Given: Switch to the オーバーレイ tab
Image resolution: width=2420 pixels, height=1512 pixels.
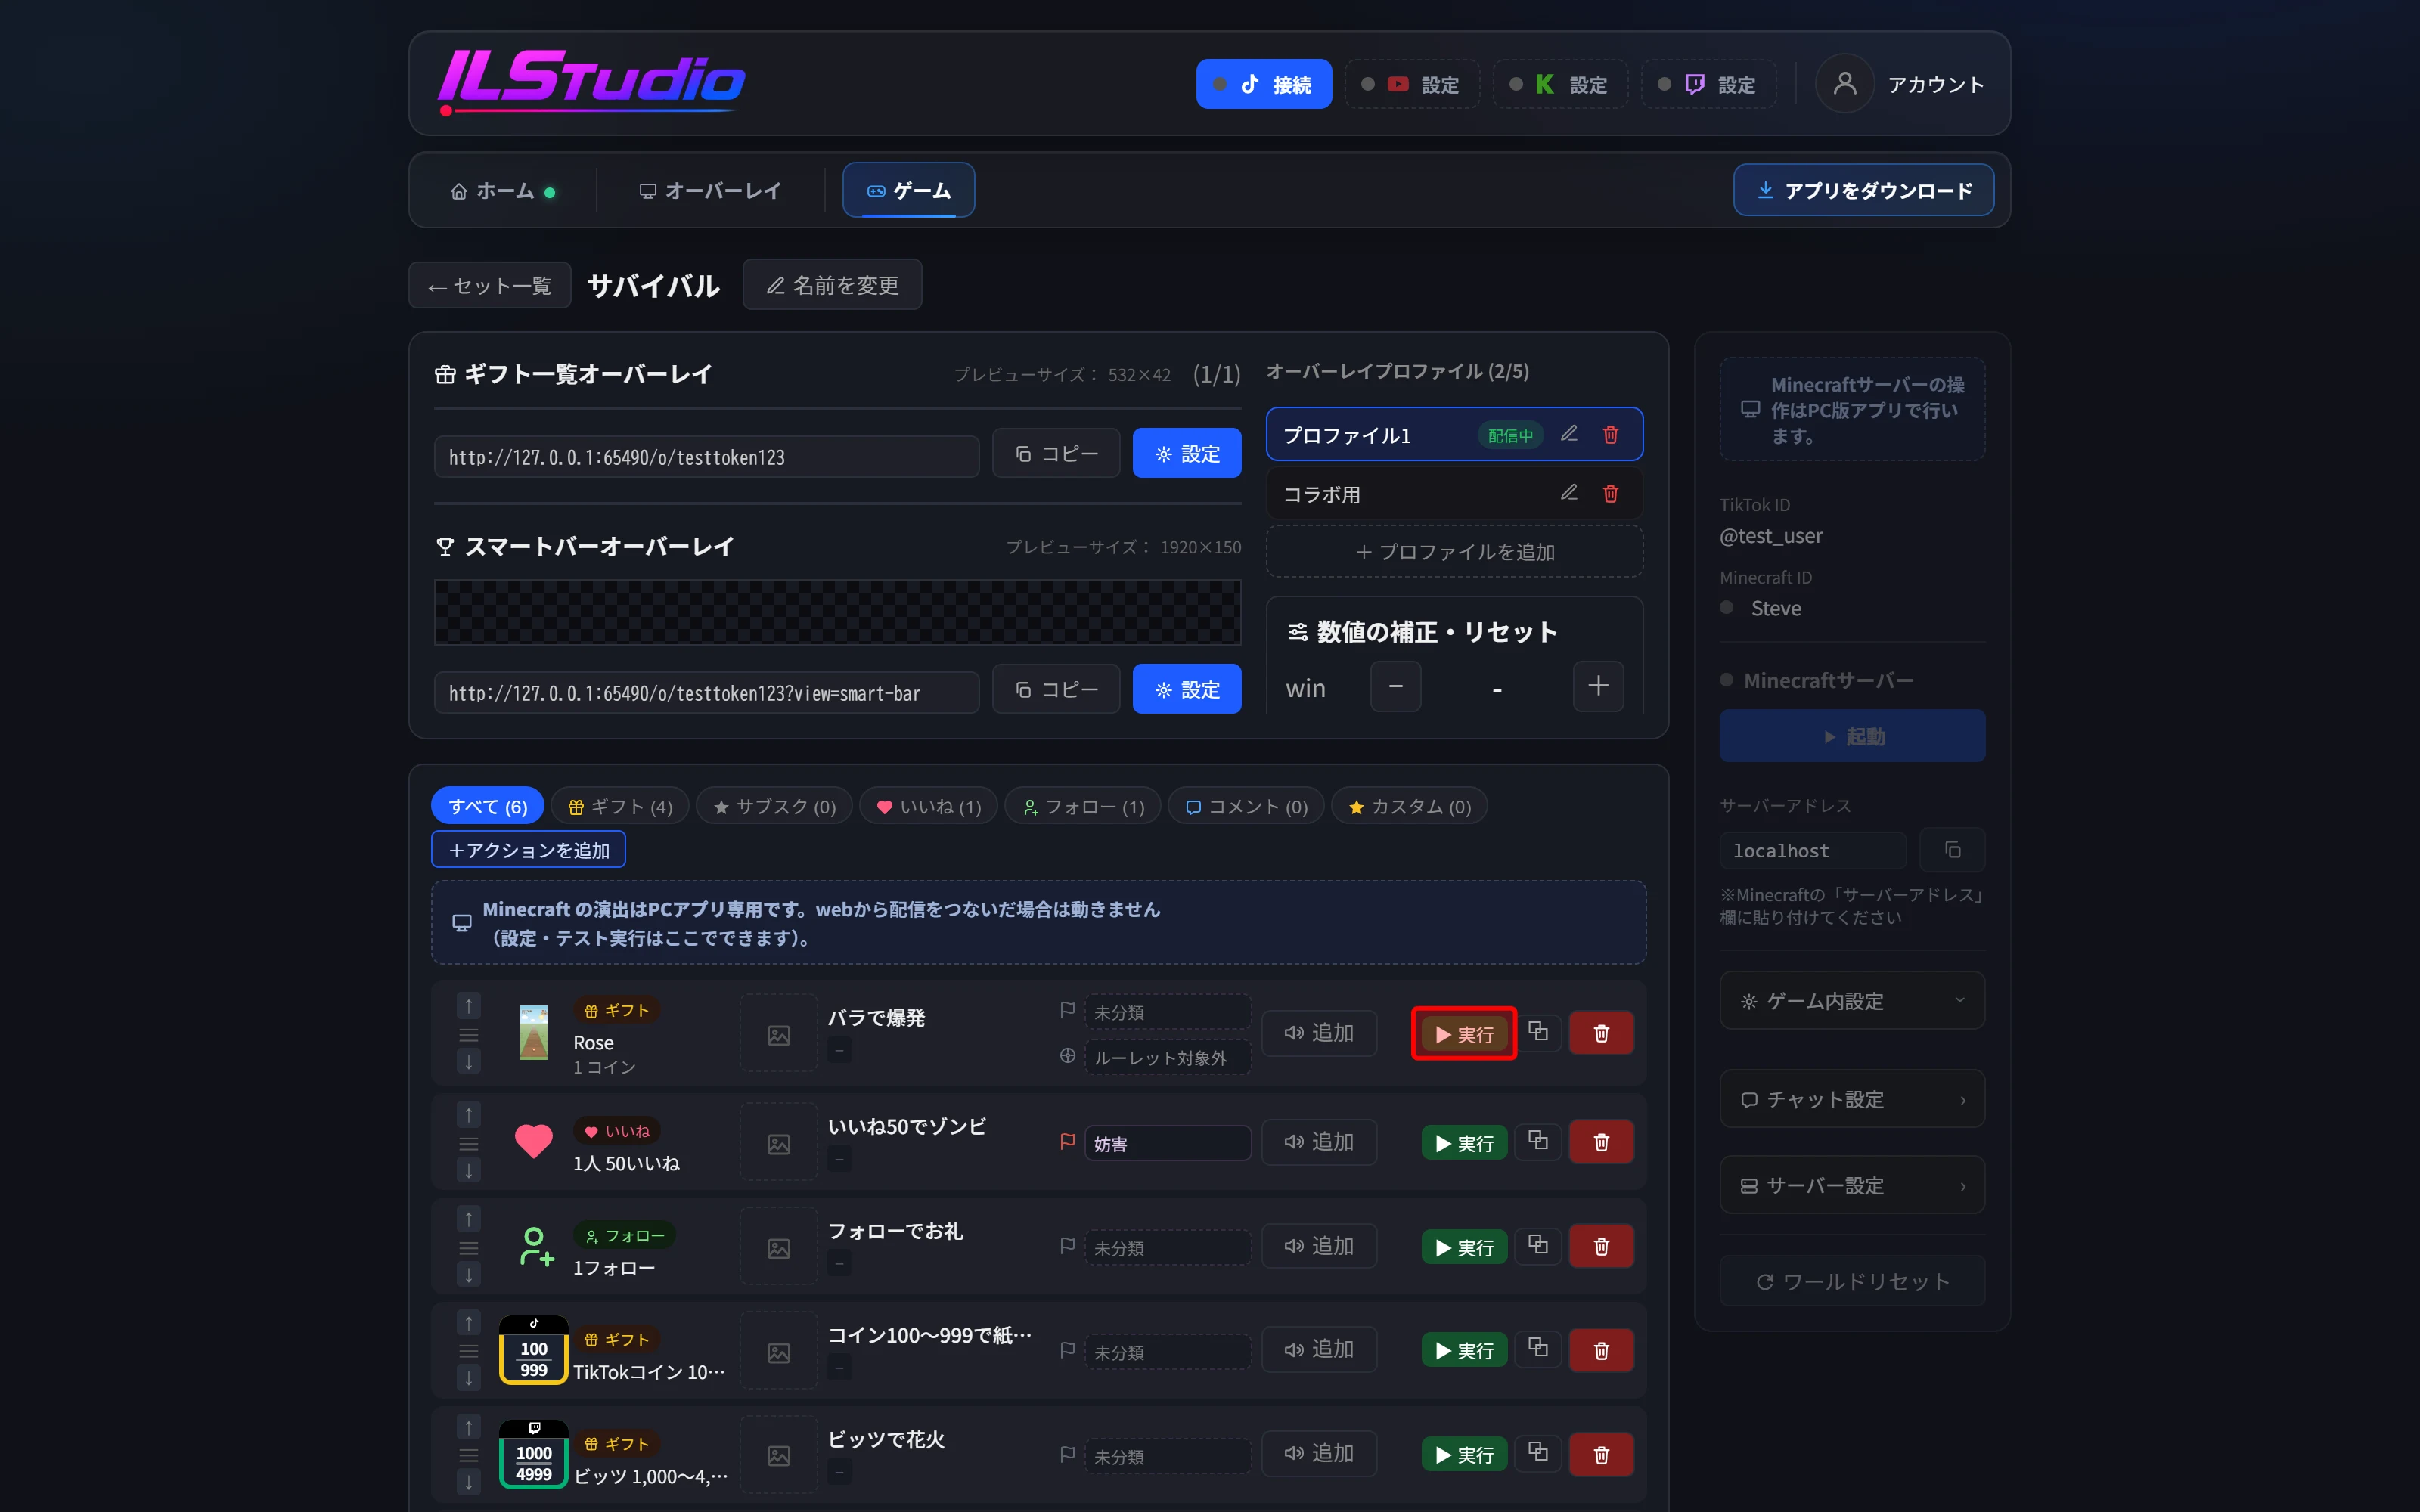Looking at the screenshot, I should pyautogui.click(x=710, y=190).
